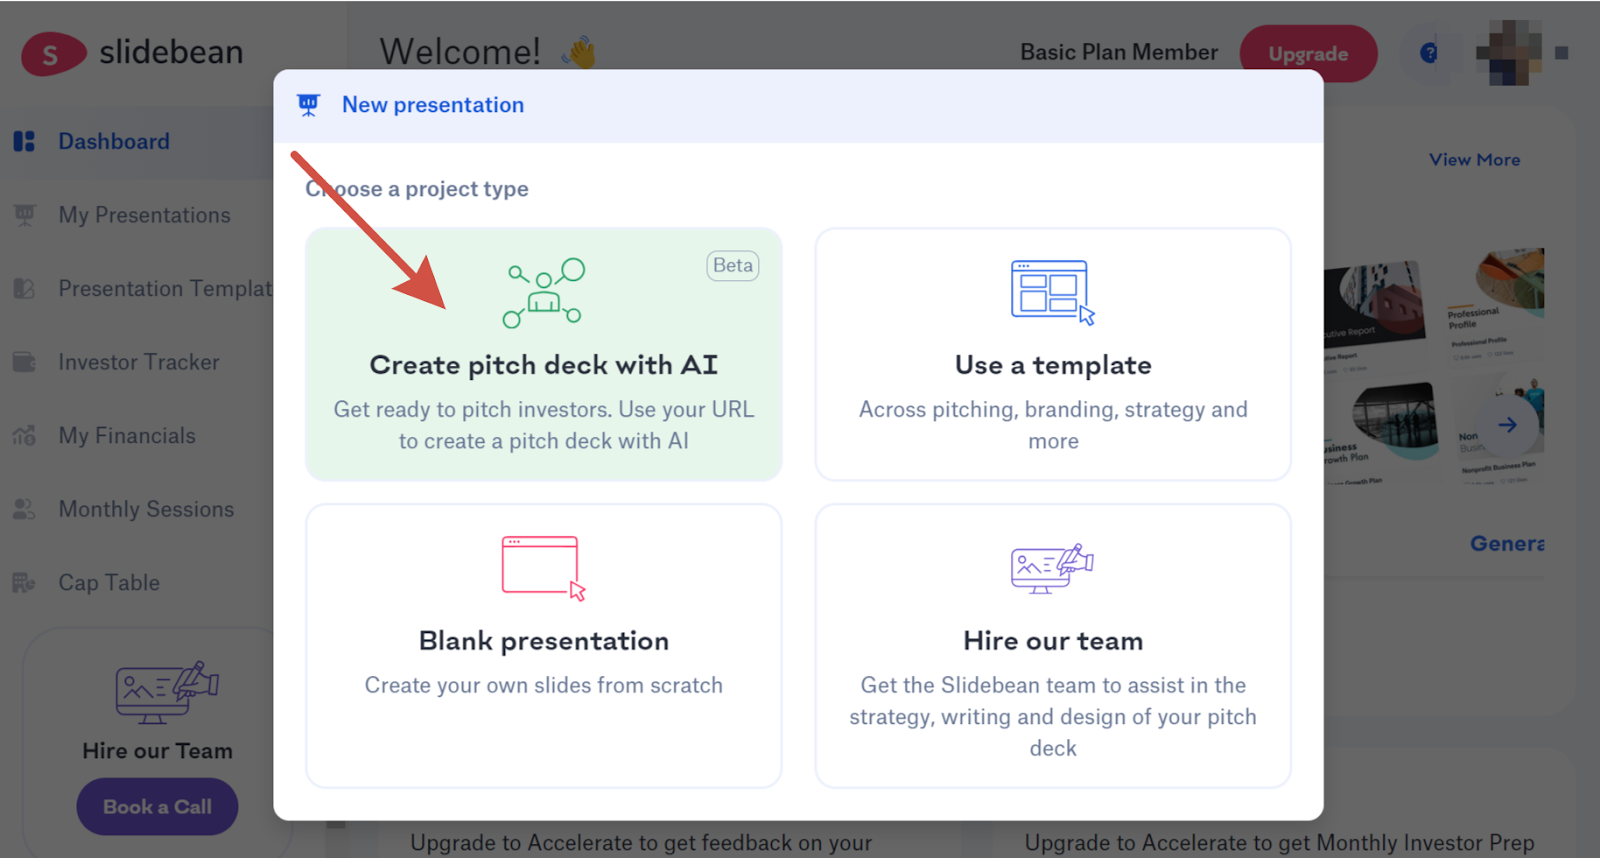The image size is (1600, 858).
Task: Click the Cap Table icon
Action: (x=24, y=583)
